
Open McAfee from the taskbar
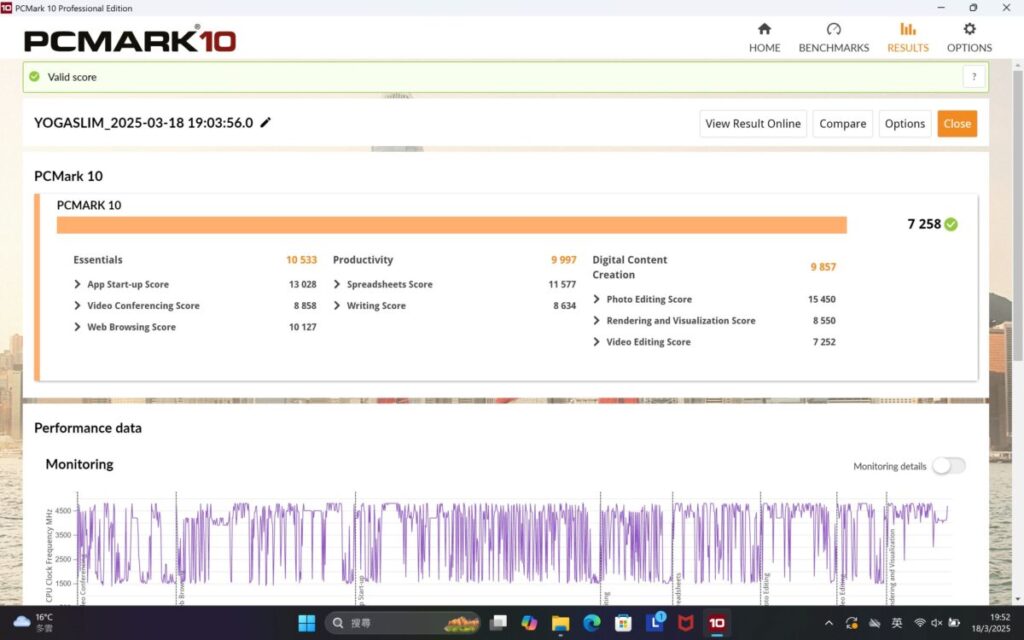pyautogui.click(x=686, y=623)
